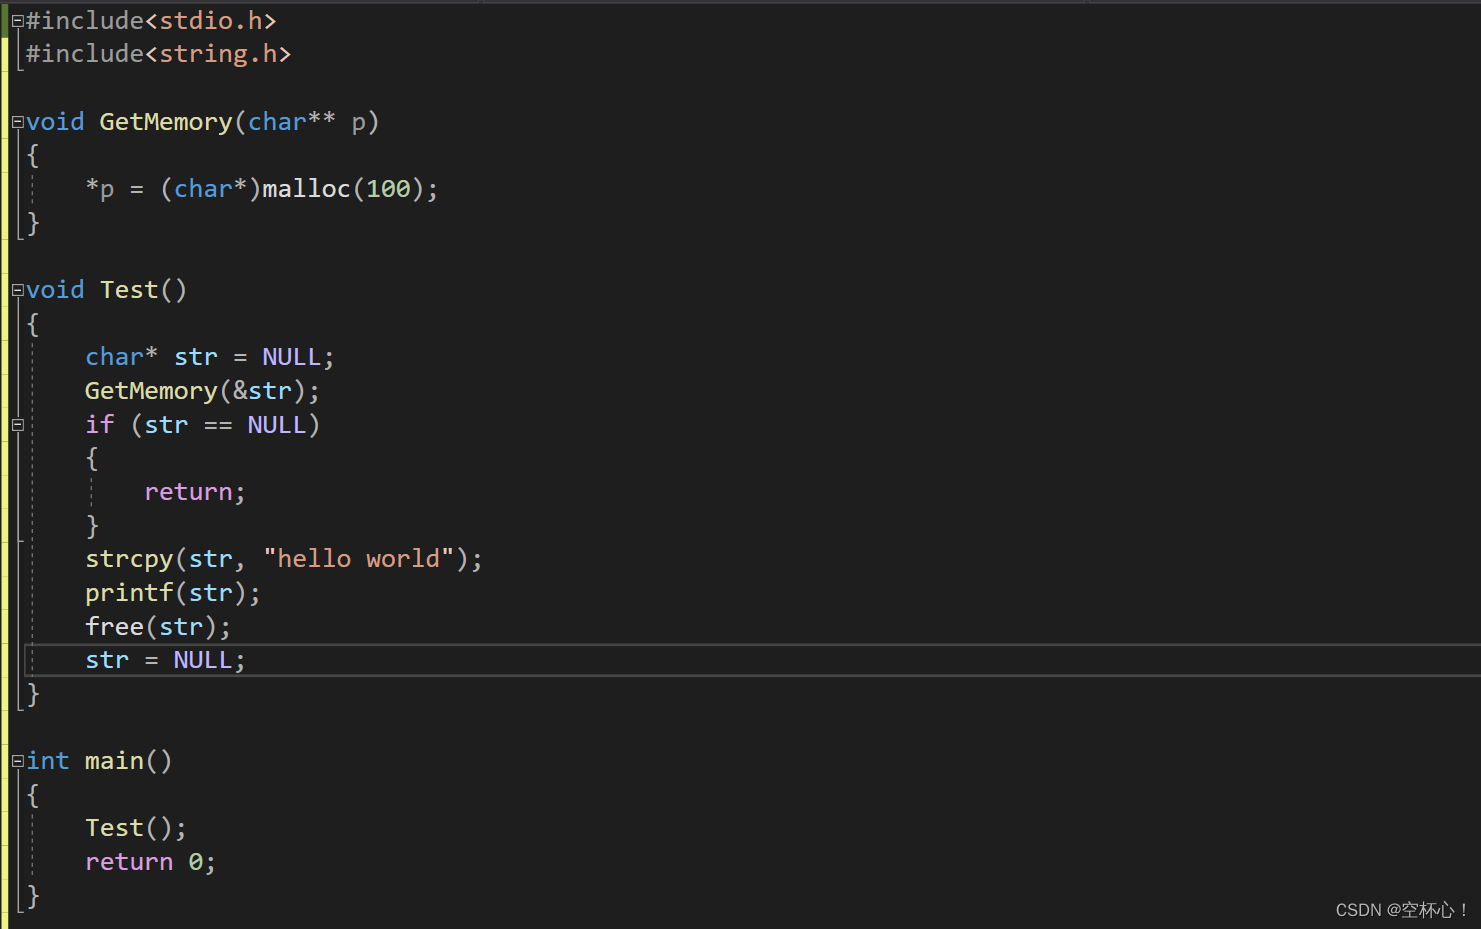Click the int main() definition
The image size is (1481, 929).
pyautogui.click(x=99, y=761)
